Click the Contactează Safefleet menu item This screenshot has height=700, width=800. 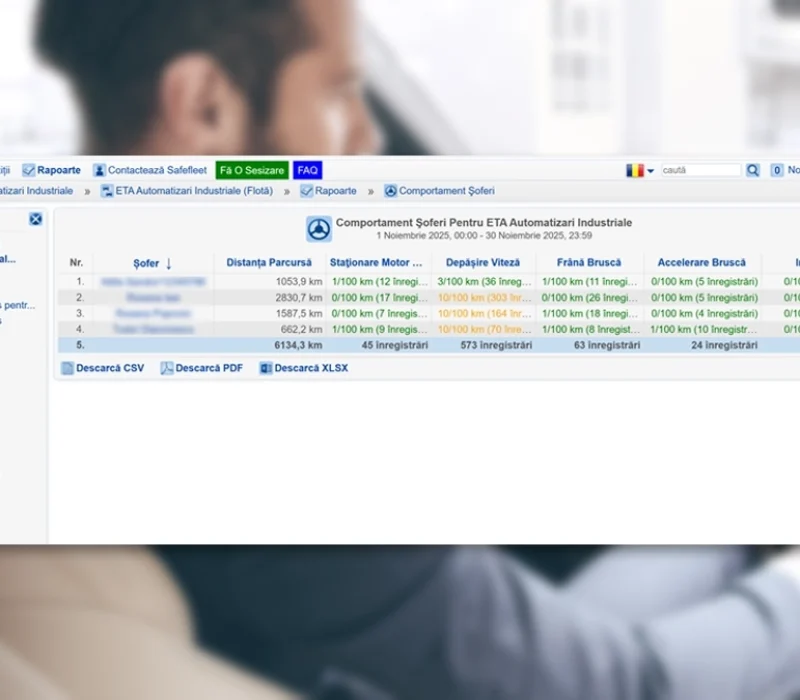tap(150, 171)
